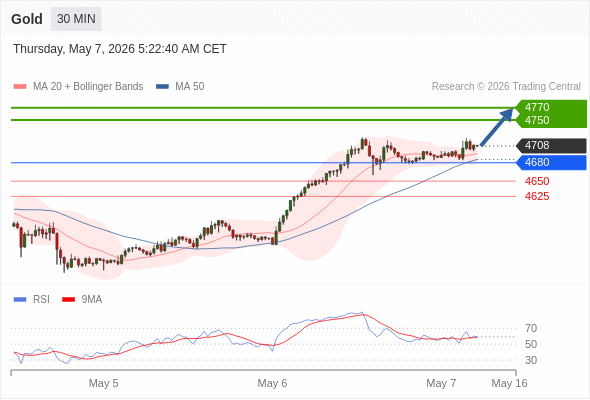Click the blue upward forecast arrow
The image size is (590, 400).
tap(497, 127)
